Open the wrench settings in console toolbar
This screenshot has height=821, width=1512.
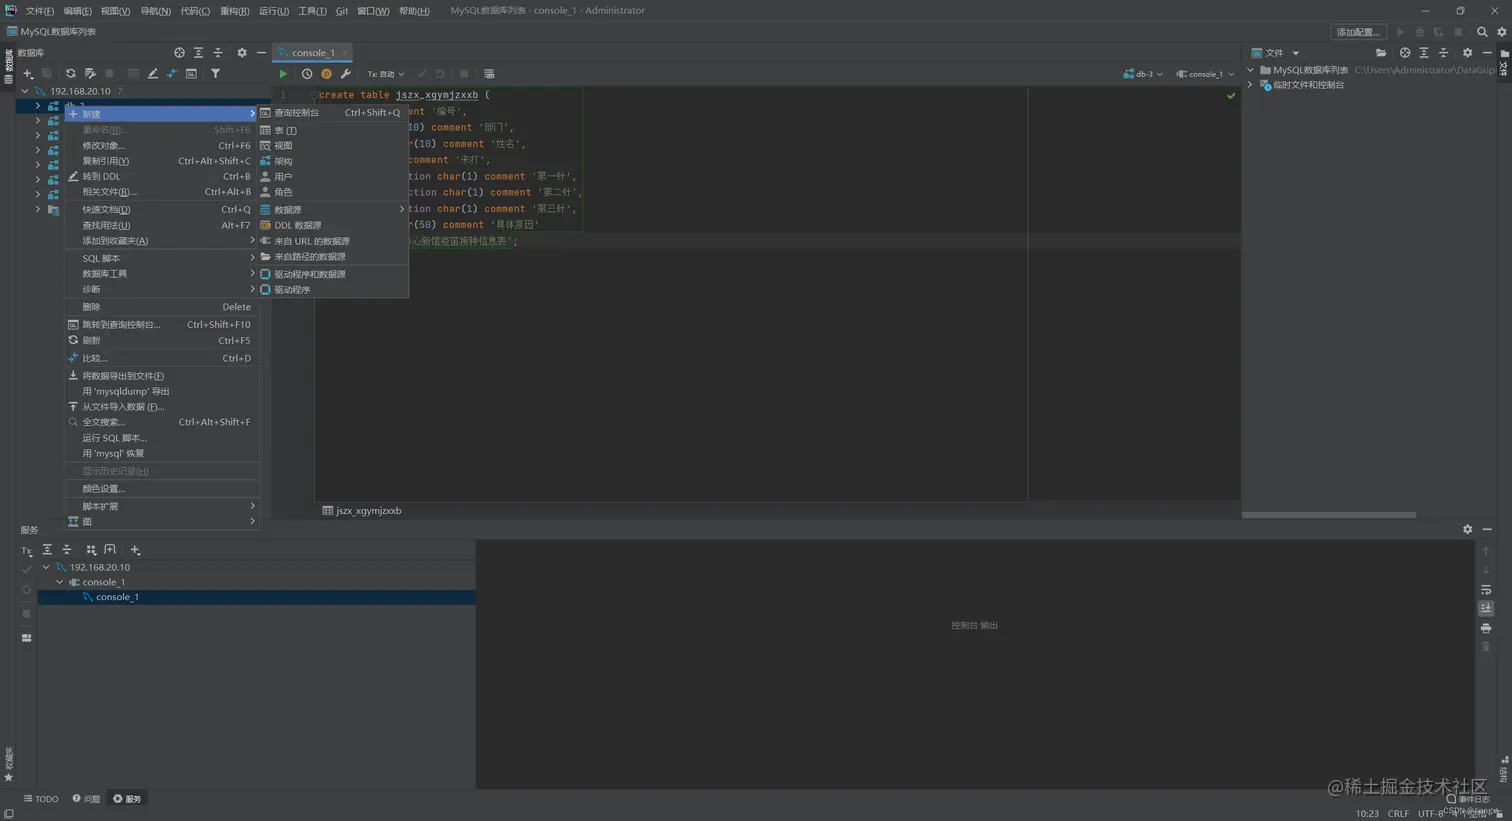[x=346, y=74]
